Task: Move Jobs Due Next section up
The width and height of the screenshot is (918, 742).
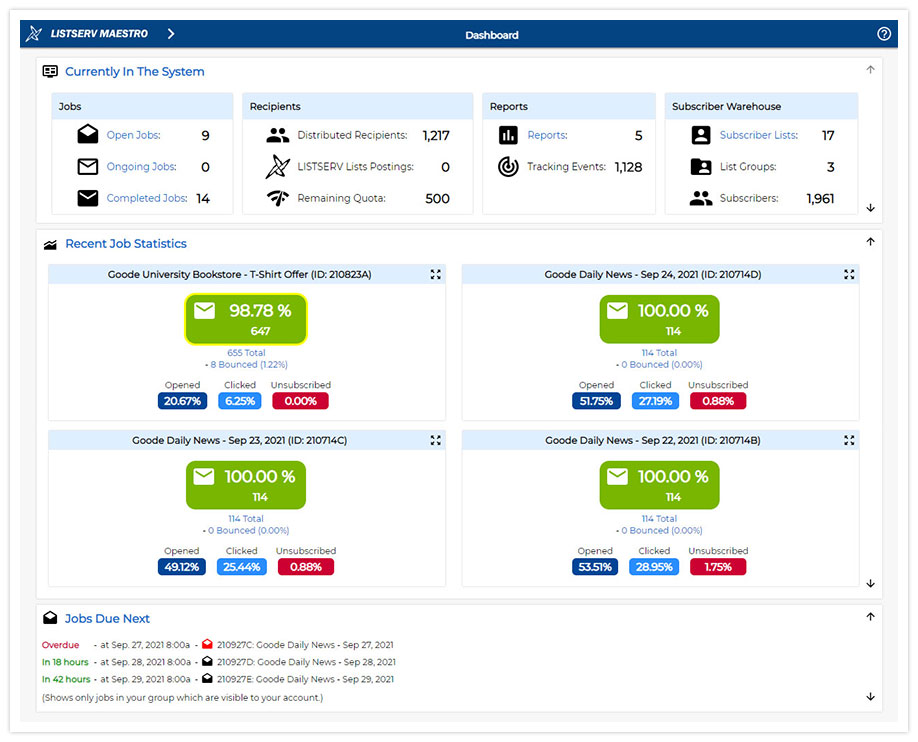Action: tap(871, 616)
